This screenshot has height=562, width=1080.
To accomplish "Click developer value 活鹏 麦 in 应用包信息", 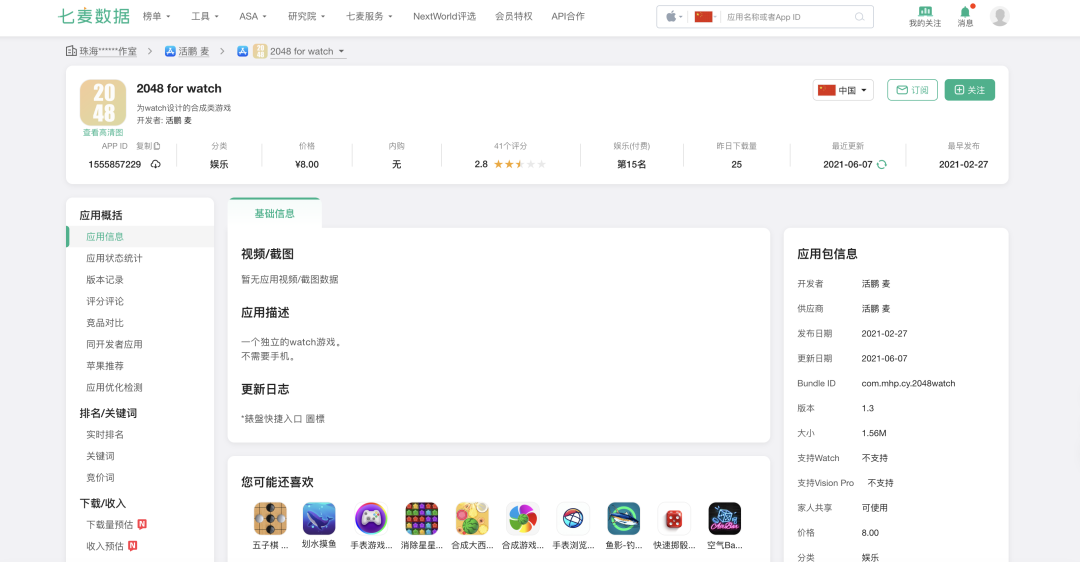I will pos(875,284).
